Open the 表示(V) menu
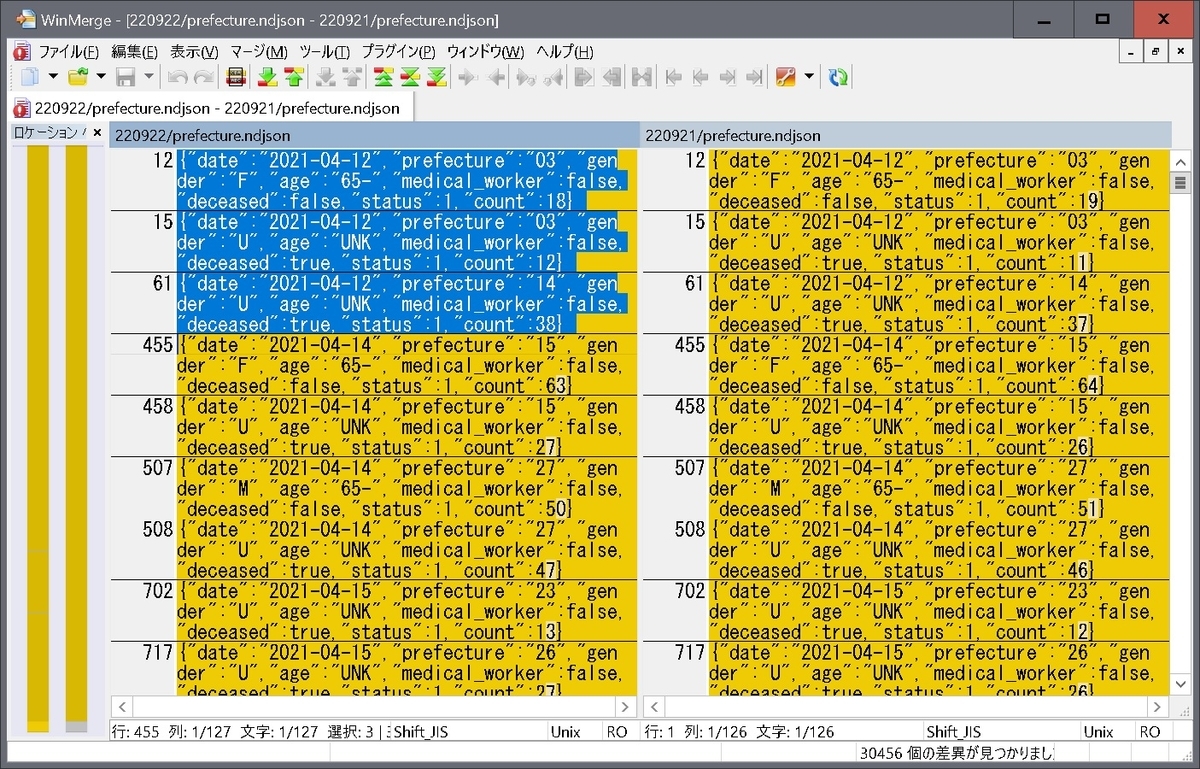Viewport: 1200px width, 769px height. pyautogui.click(x=194, y=52)
